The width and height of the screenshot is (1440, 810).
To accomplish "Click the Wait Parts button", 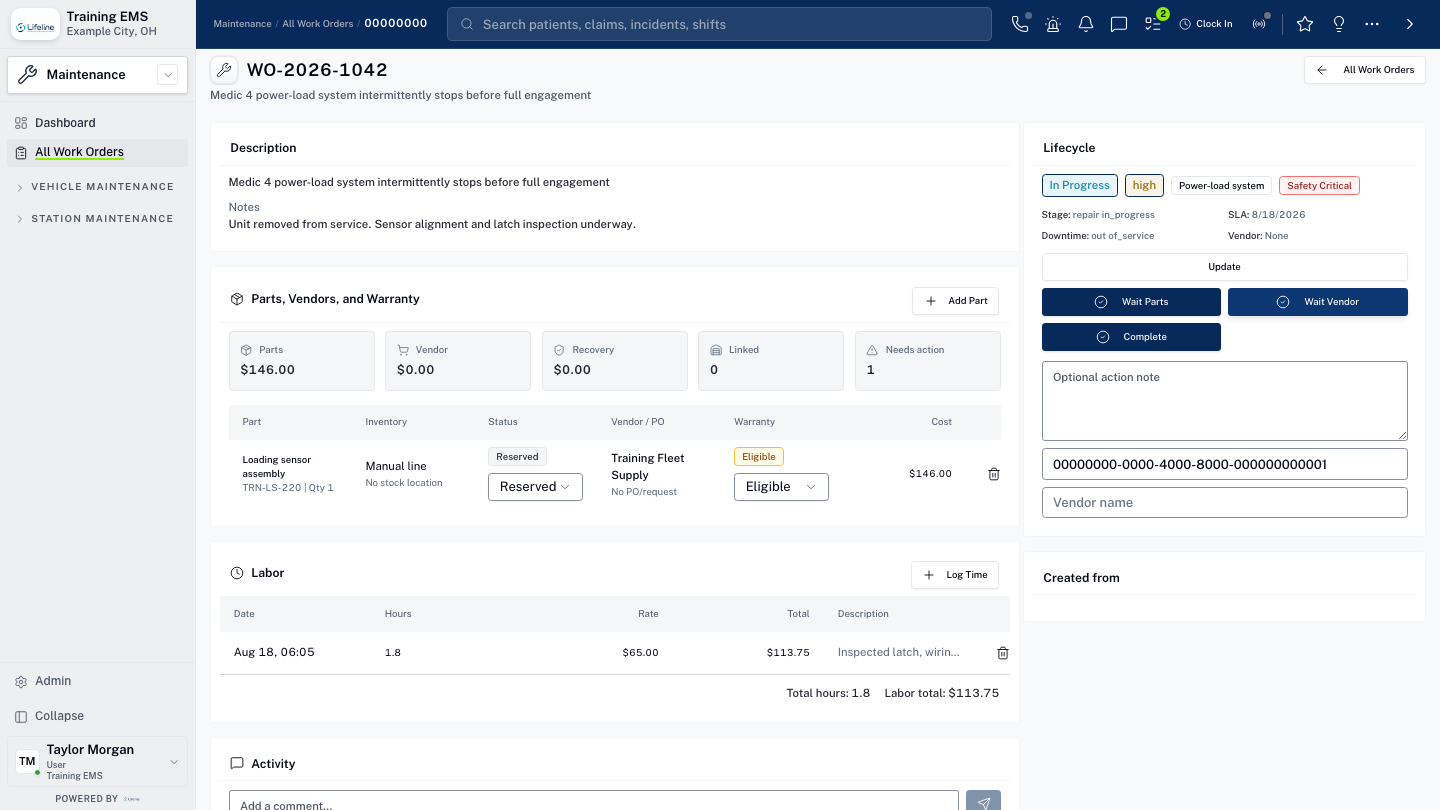I will coord(1131,302).
